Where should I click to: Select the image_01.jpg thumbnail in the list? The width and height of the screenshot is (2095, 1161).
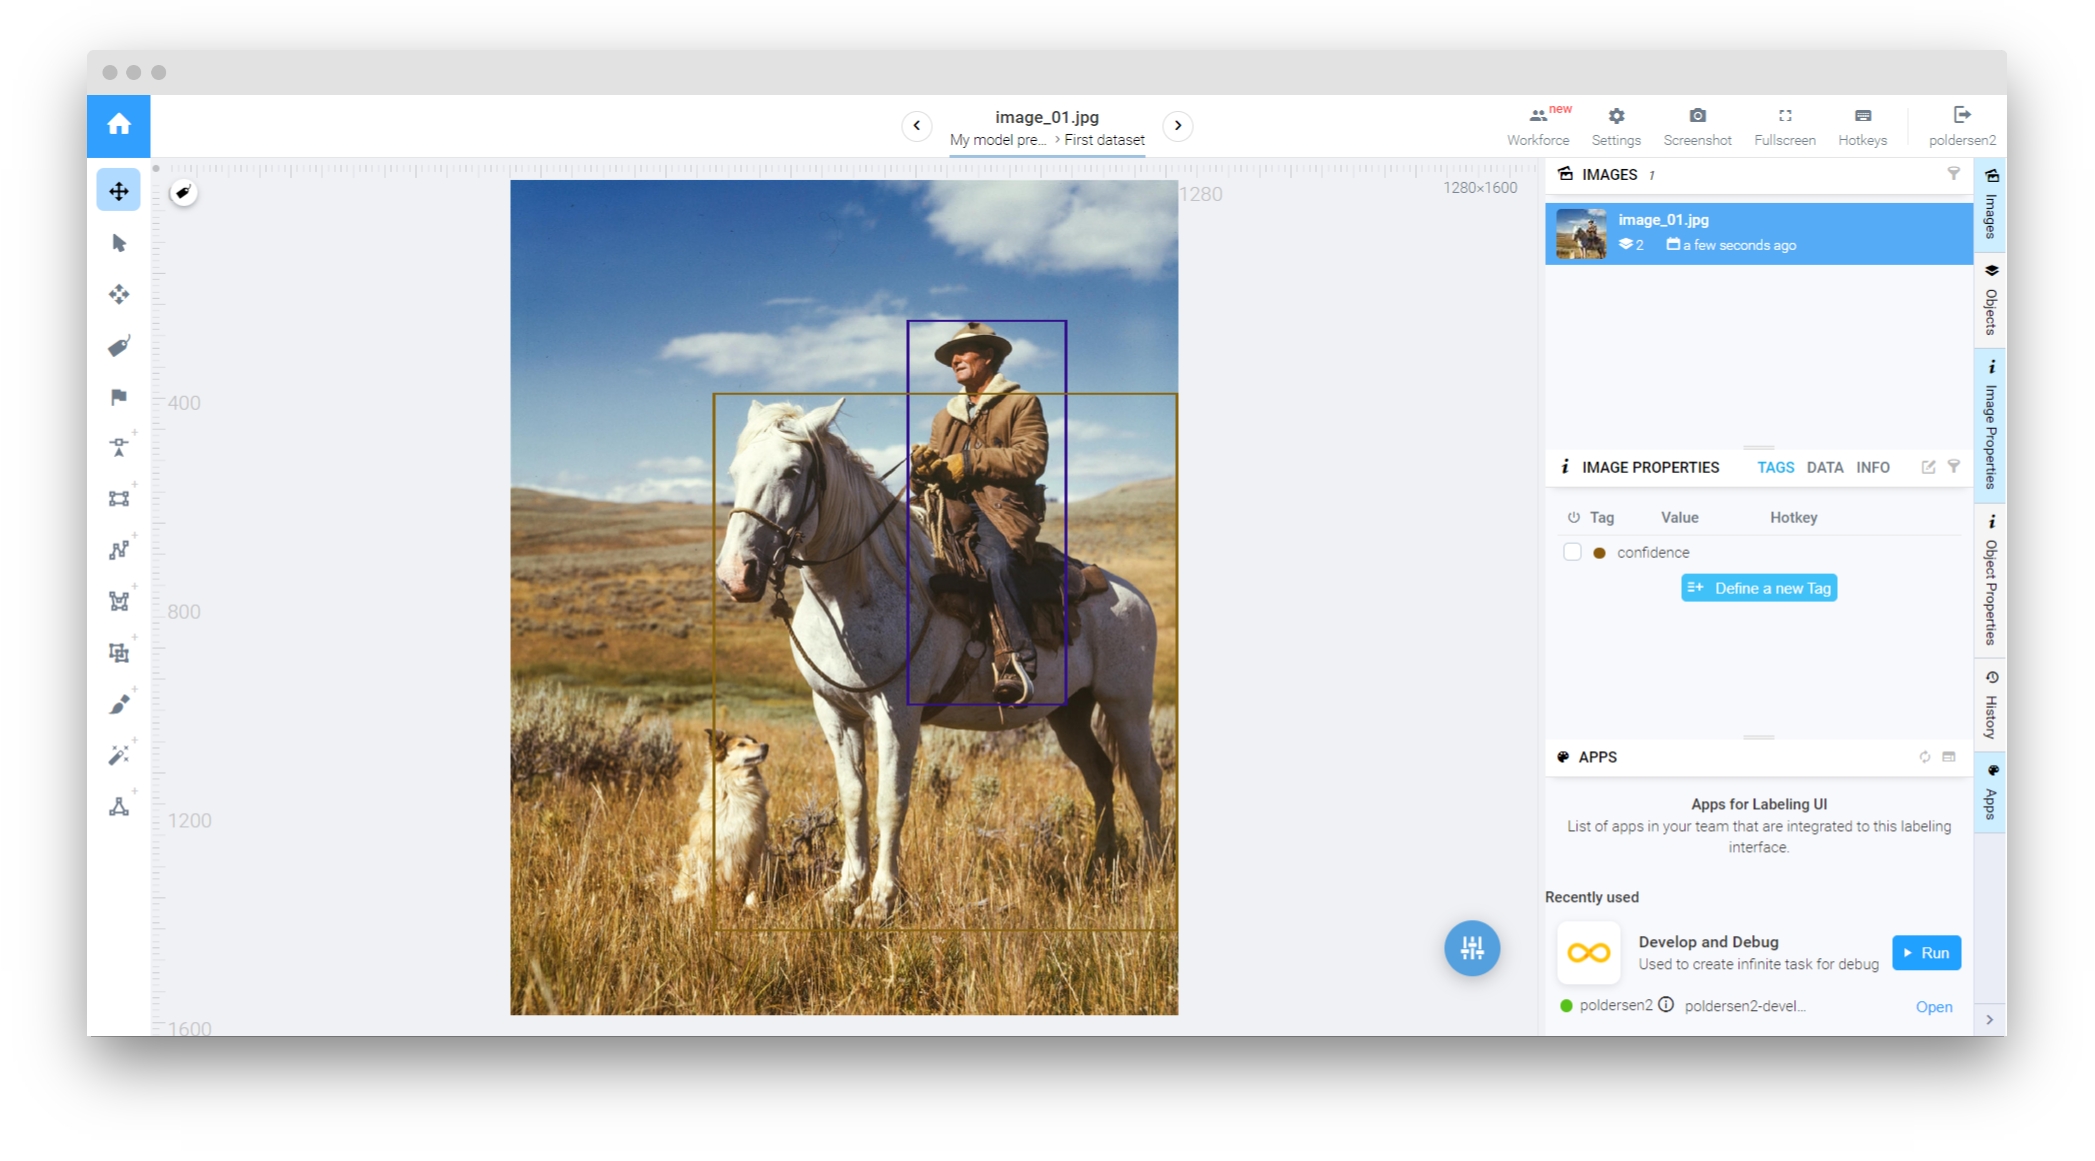pyautogui.click(x=1580, y=234)
